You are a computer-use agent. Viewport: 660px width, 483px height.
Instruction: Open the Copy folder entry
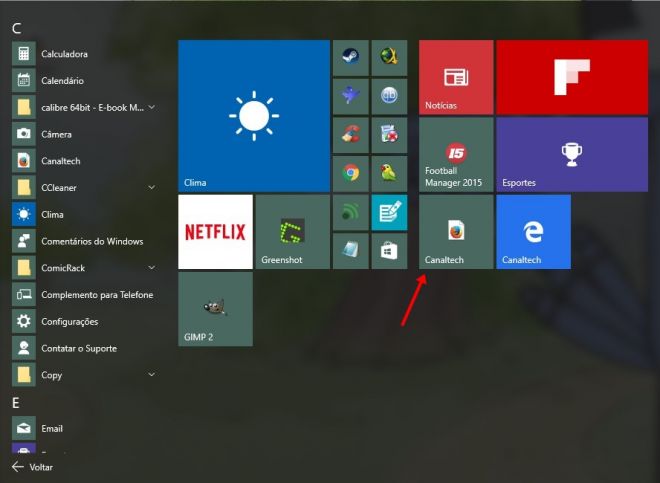(84, 375)
